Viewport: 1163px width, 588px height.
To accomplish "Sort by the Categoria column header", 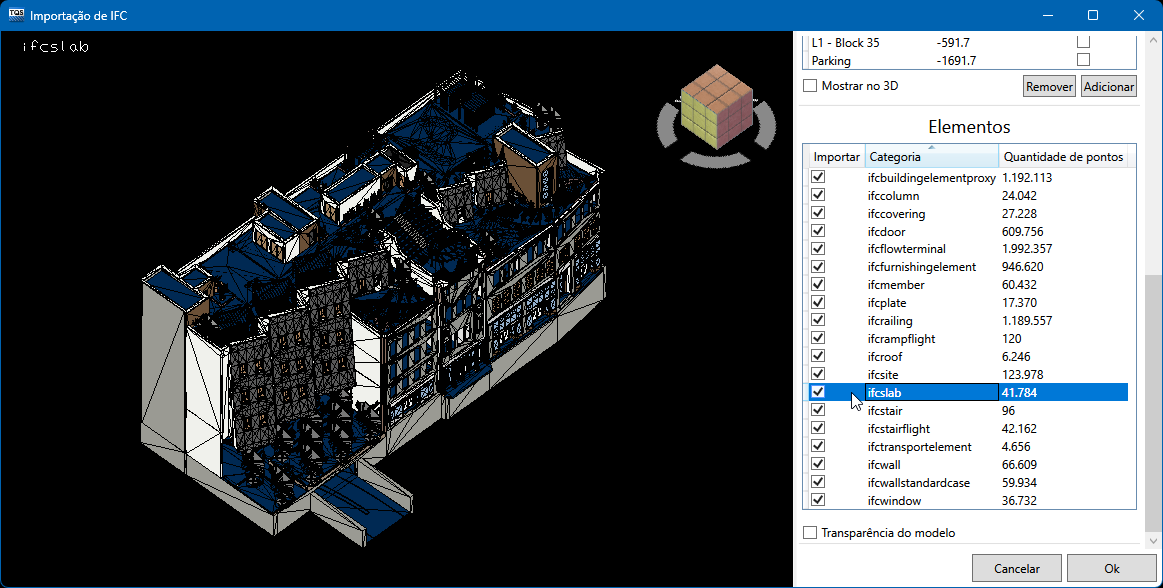I will coord(930,157).
